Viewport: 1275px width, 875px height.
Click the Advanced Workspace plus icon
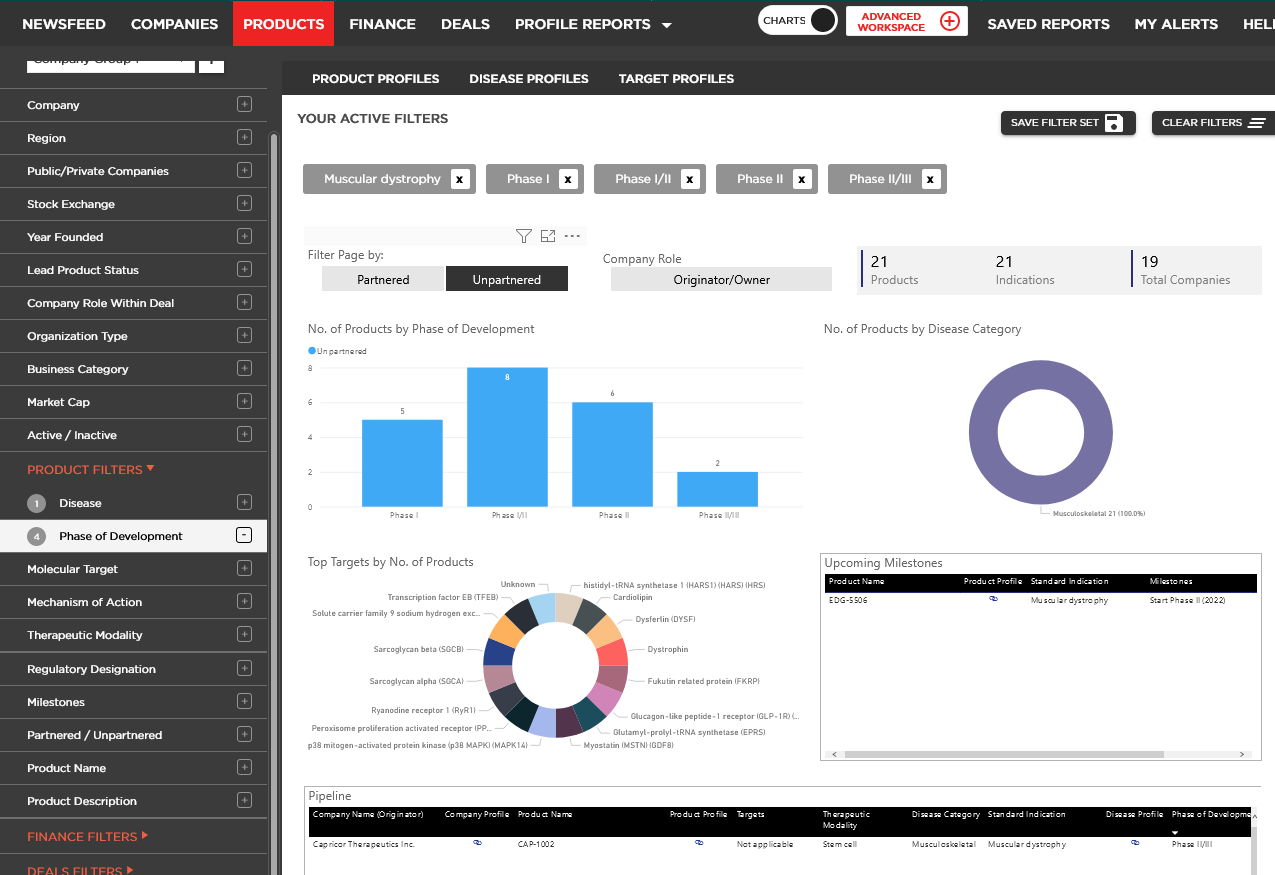[x=949, y=21]
